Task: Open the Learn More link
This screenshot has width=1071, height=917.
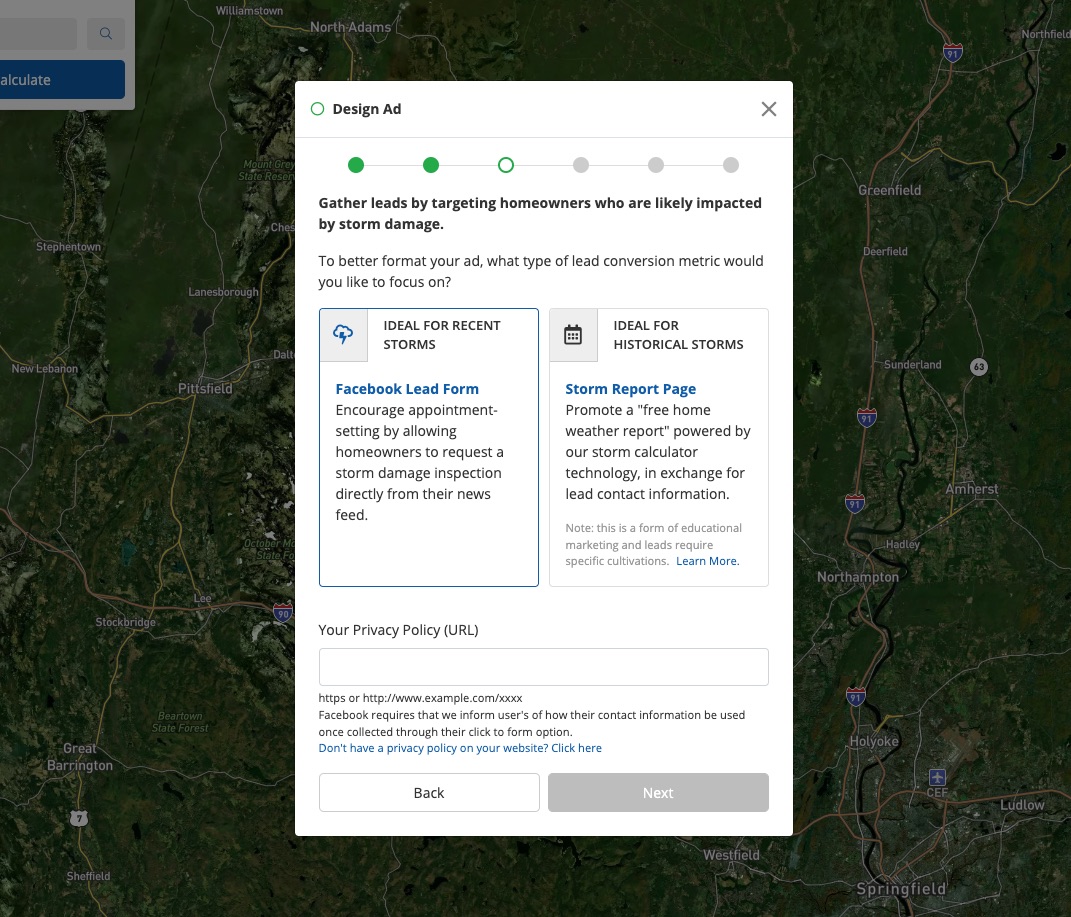Action: (x=707, y=561)
